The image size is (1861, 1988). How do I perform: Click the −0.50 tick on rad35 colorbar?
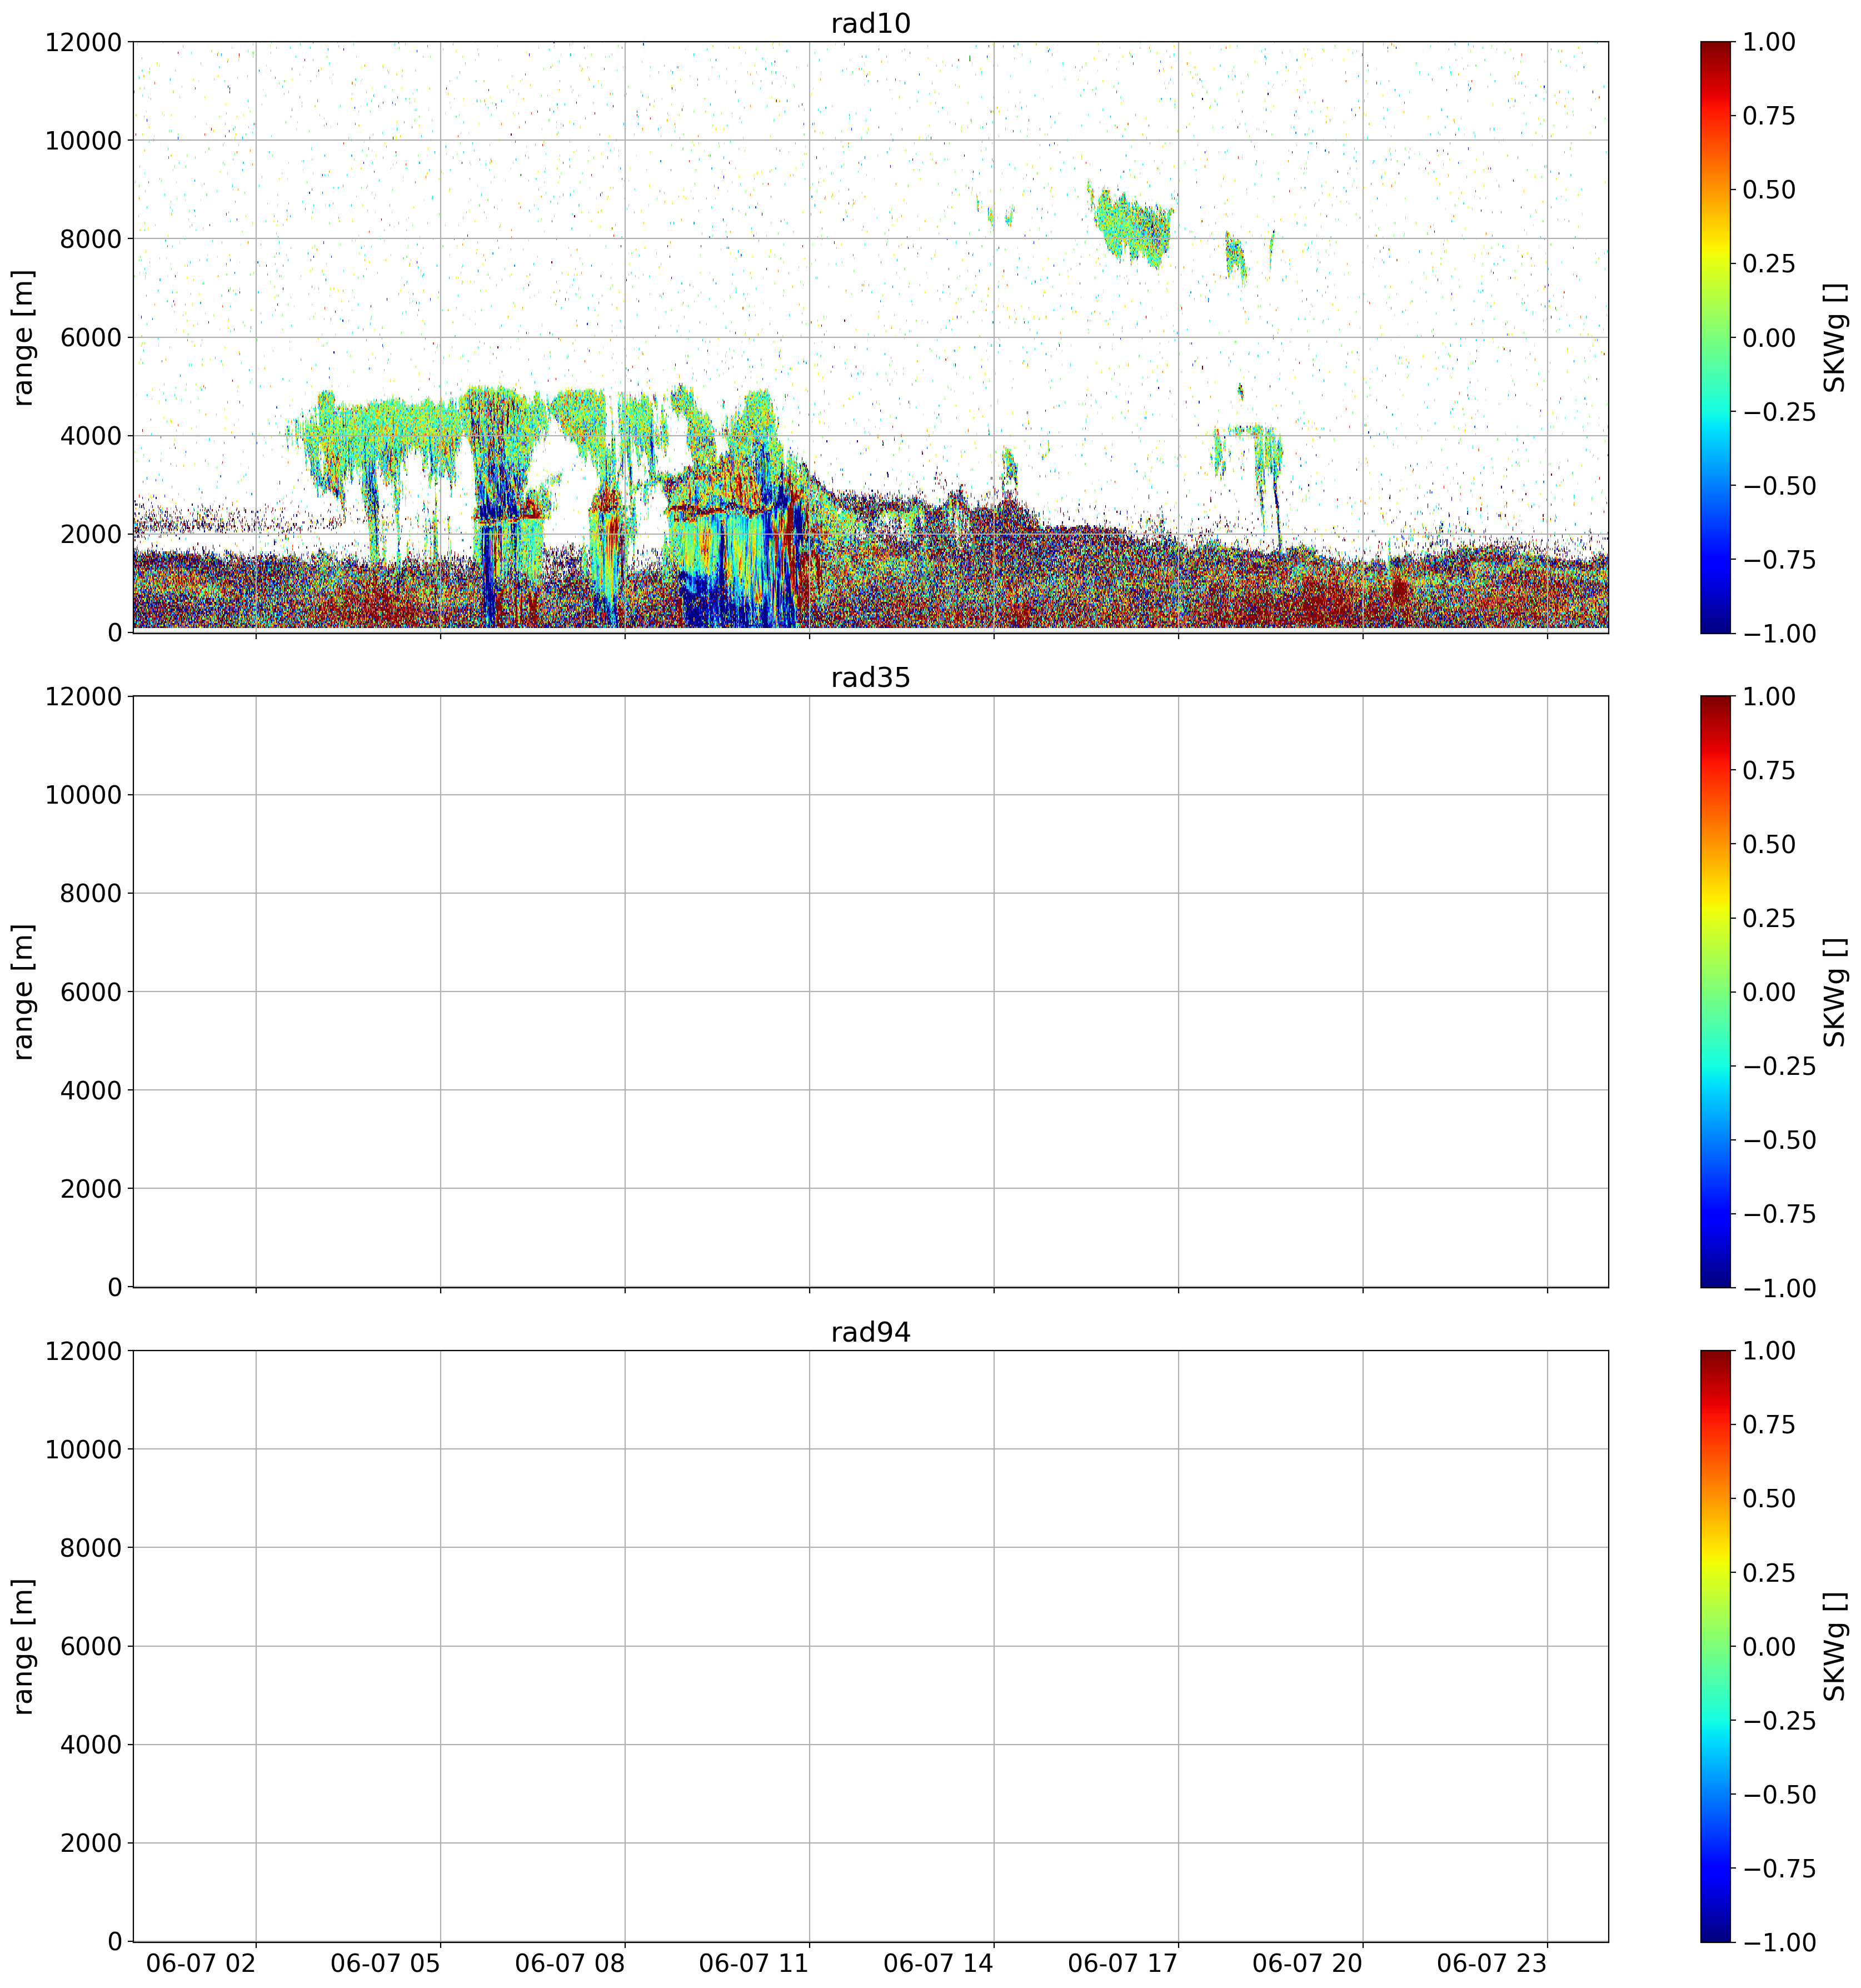(1779, 1140)
